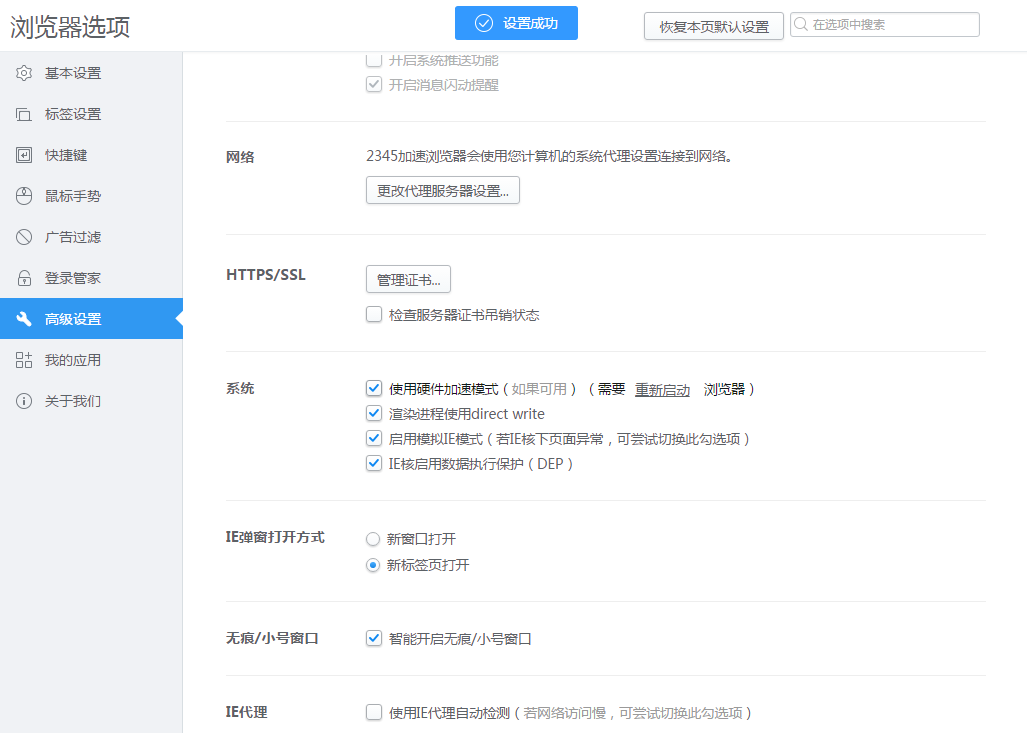1027x733 pixels.
Task: Uncheck 使用硬件加速模式 option
Action: coord(374,388)
